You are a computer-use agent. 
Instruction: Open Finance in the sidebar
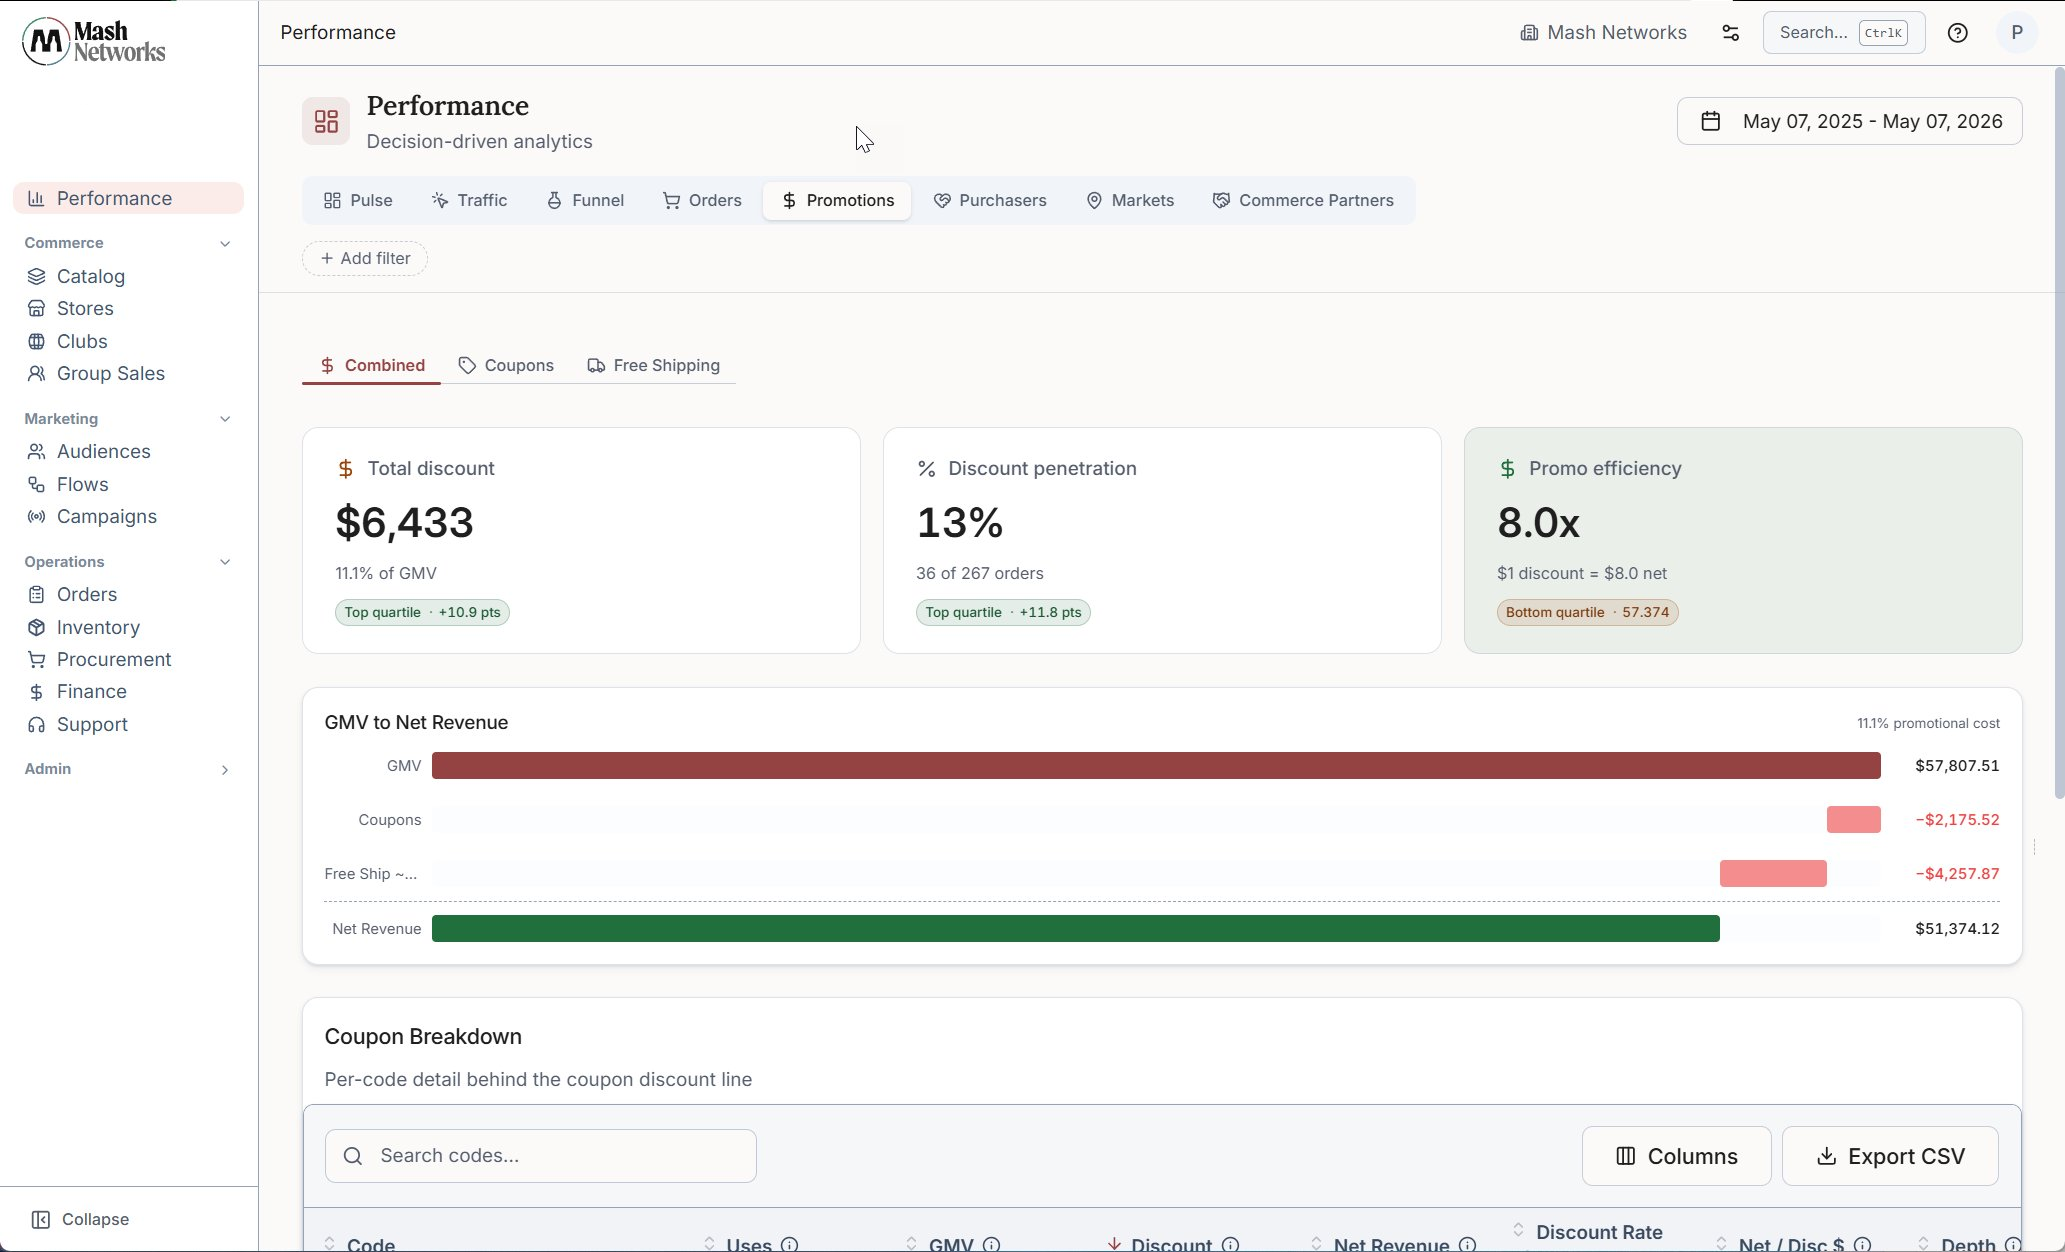tap(92, 691)
